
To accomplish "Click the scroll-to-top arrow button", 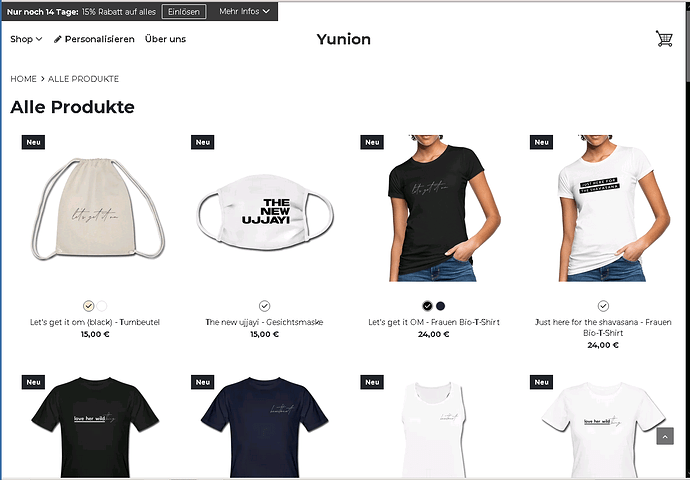I will [x=665, y=436].
